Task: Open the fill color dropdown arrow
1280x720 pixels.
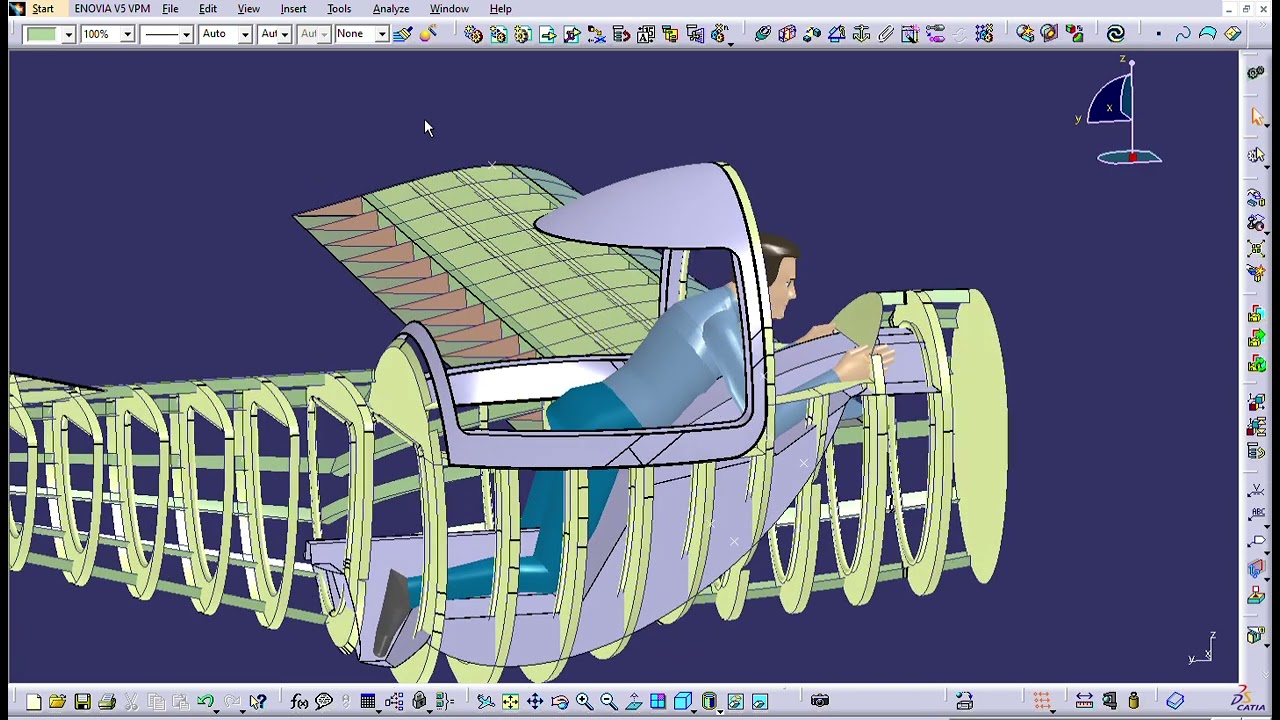Action: click(68, 34)
